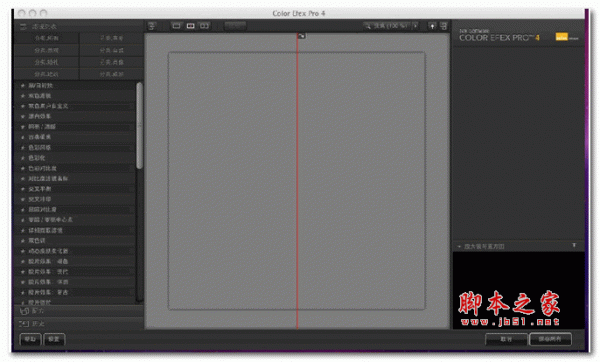The width and height of the screenshot is (600, 362).
Task: Click the yellow Nik logo badge
Action: (562, 37)
